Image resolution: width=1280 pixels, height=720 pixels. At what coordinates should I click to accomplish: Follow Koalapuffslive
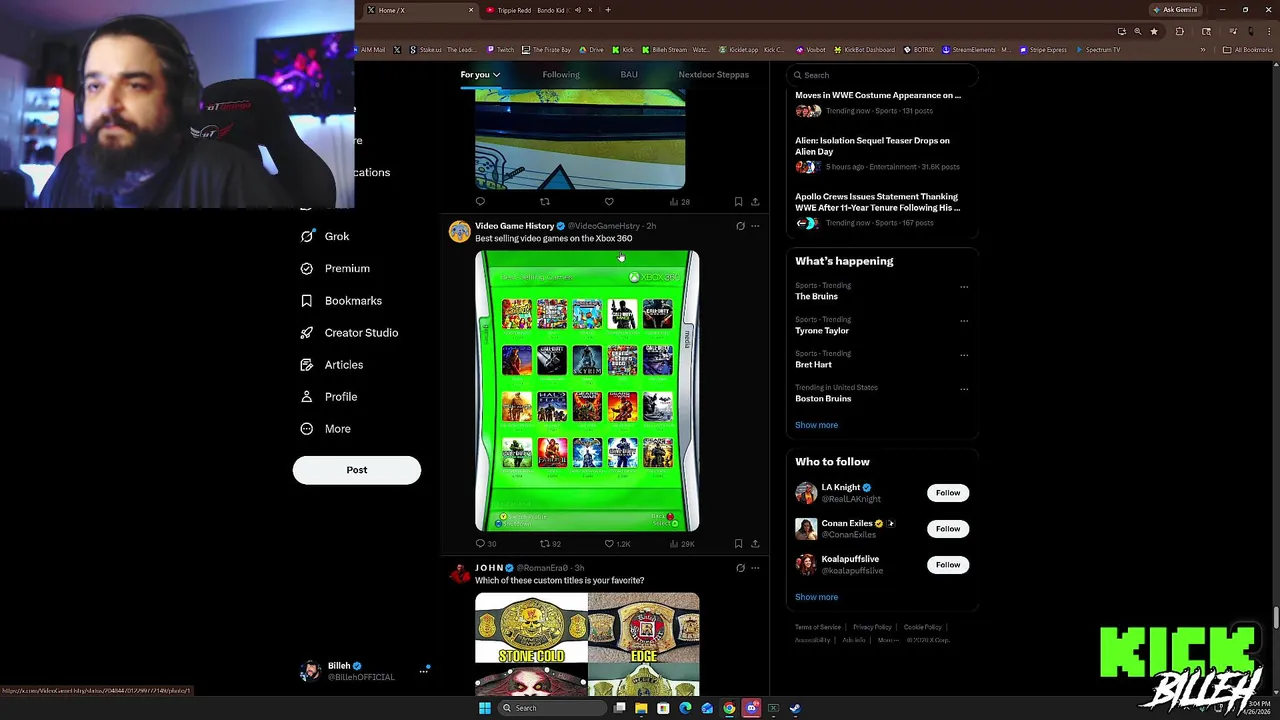click(948, 564)
